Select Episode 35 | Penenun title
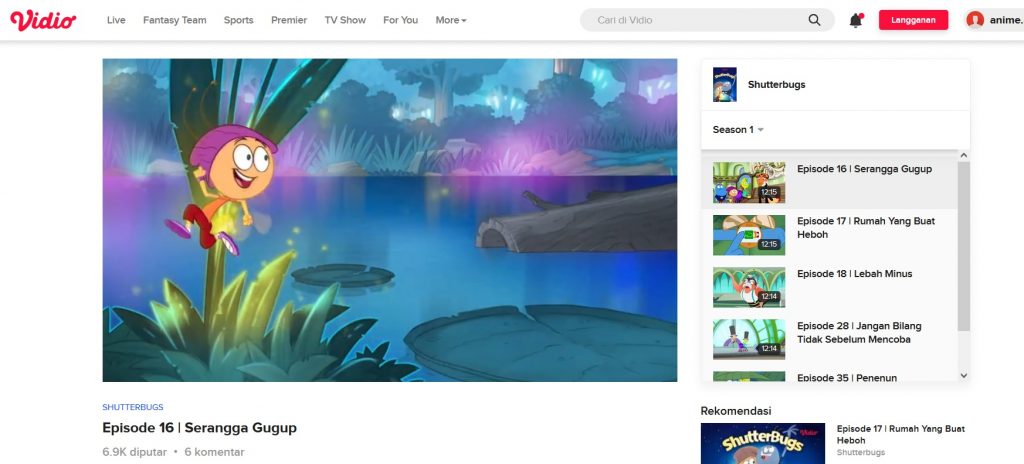 tap(846, 377)
